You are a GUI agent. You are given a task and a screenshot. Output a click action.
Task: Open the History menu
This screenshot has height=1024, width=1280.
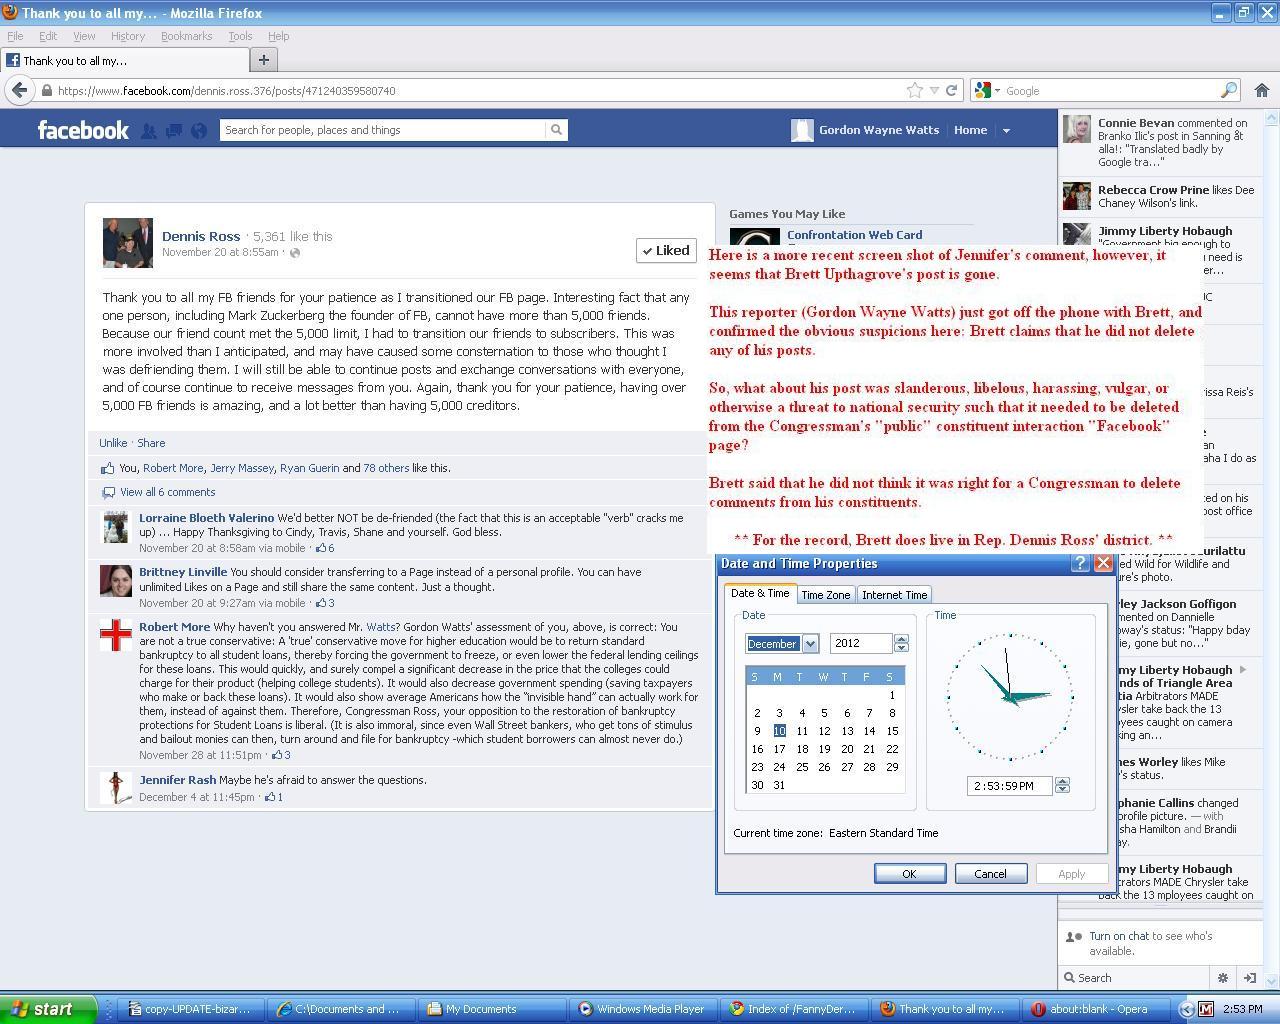[x=128, y=36]
